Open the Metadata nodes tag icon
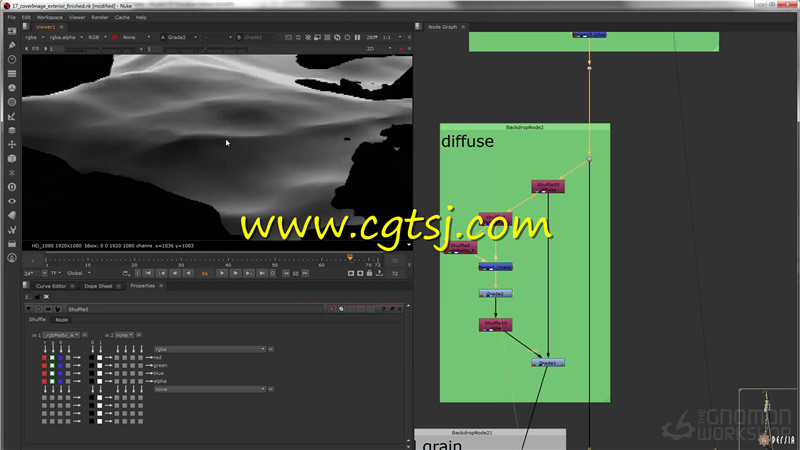Viewport: 800px width, 450px height. pyautogui.click(x=12, y=215)
